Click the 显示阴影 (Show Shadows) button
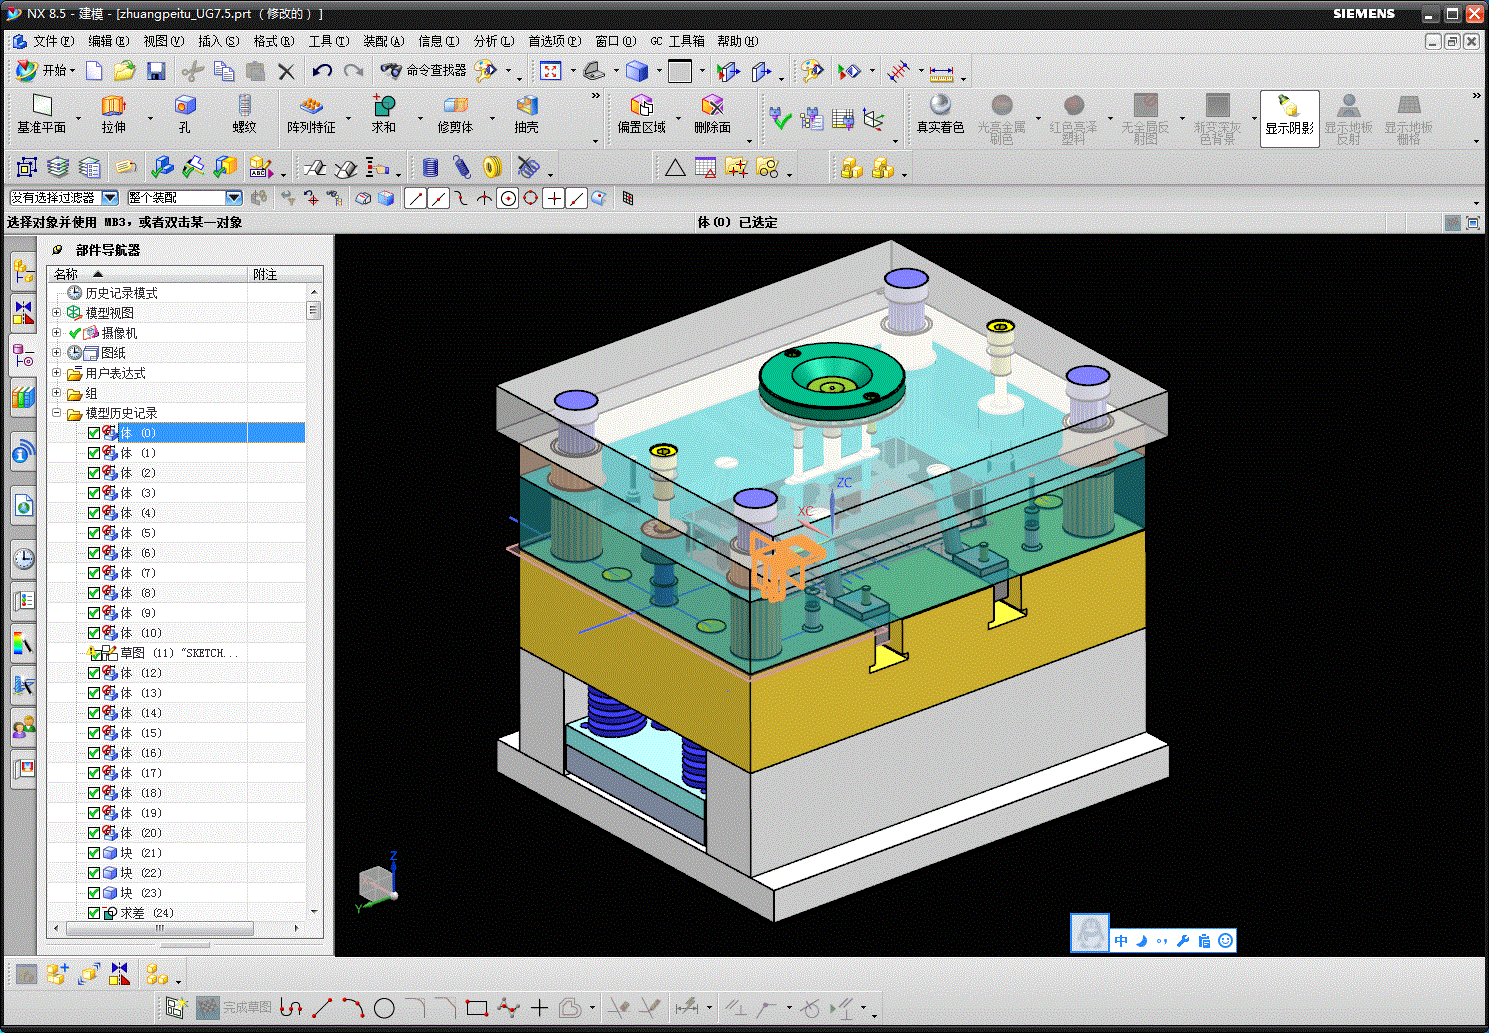Image resolution: width=1489 pixels, height=1033 pixels. point(1289,118)
